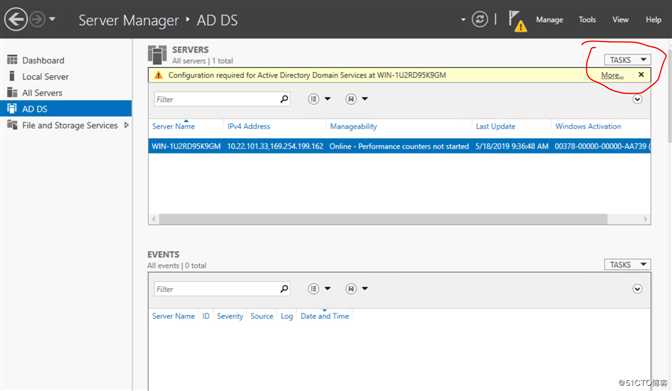Viewport: 672px width, 391px height.
Task: Sort servers by Last Update column
Action: tap(495, 126)
